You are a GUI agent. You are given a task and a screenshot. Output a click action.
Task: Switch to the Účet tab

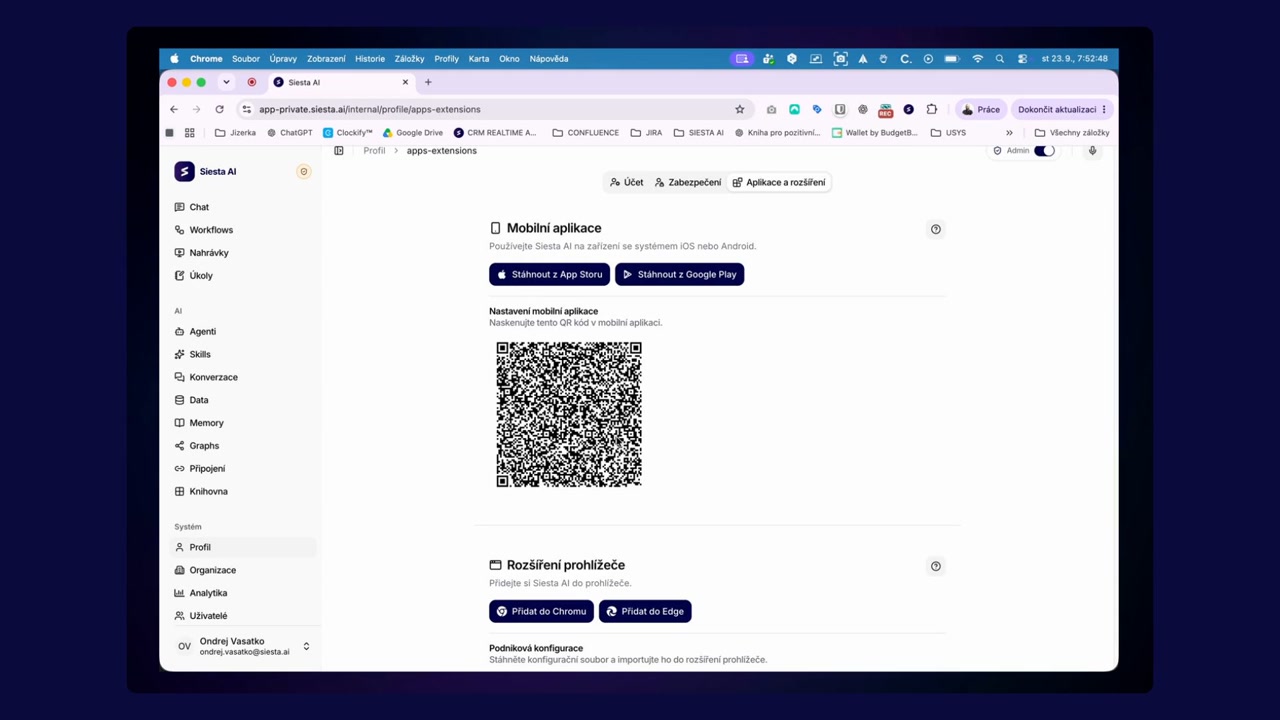coord(627,182)
